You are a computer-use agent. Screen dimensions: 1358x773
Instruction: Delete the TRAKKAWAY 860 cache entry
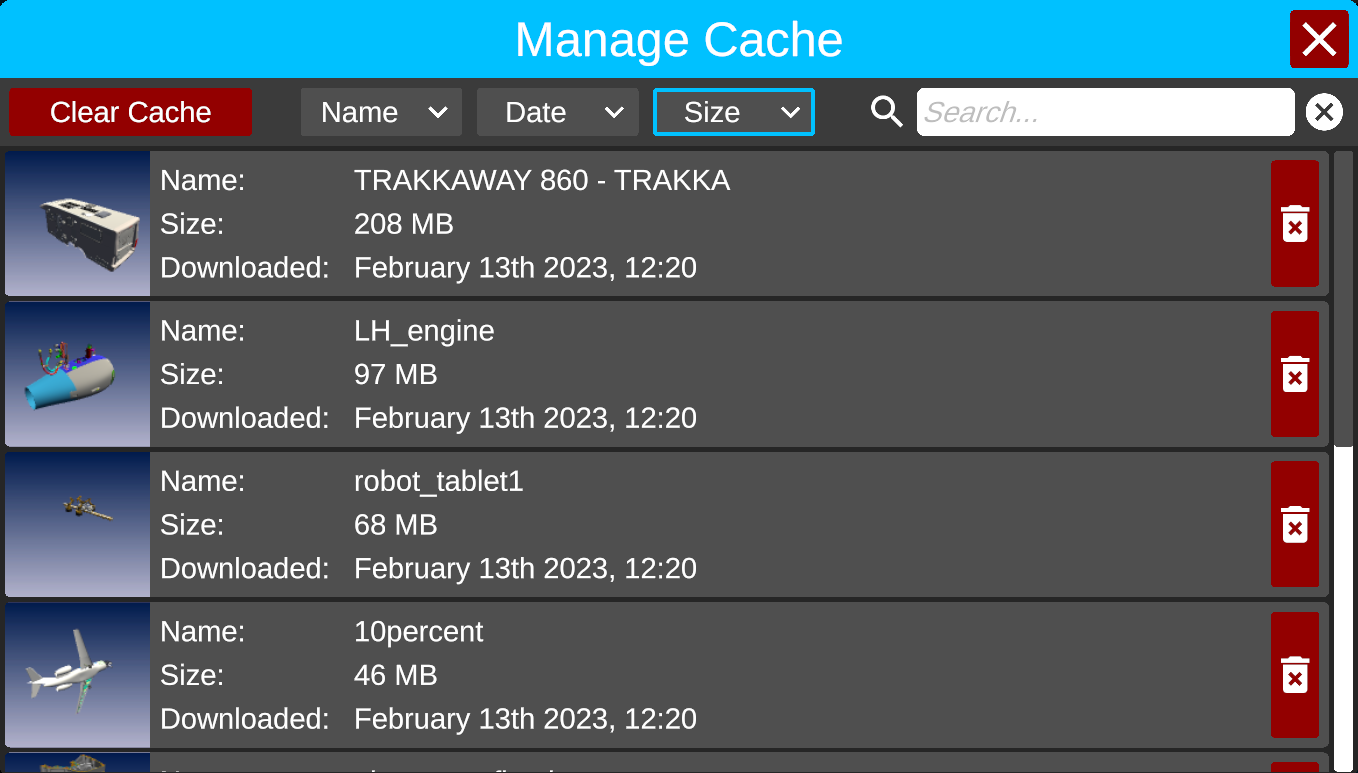[1294, 224]
